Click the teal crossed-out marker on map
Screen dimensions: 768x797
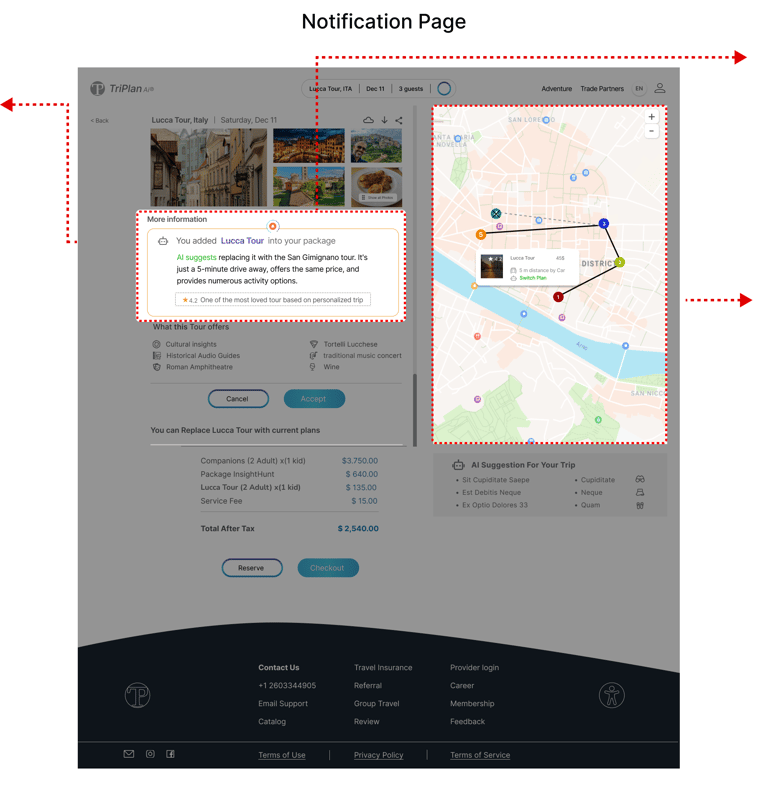(x=496, y=213)
